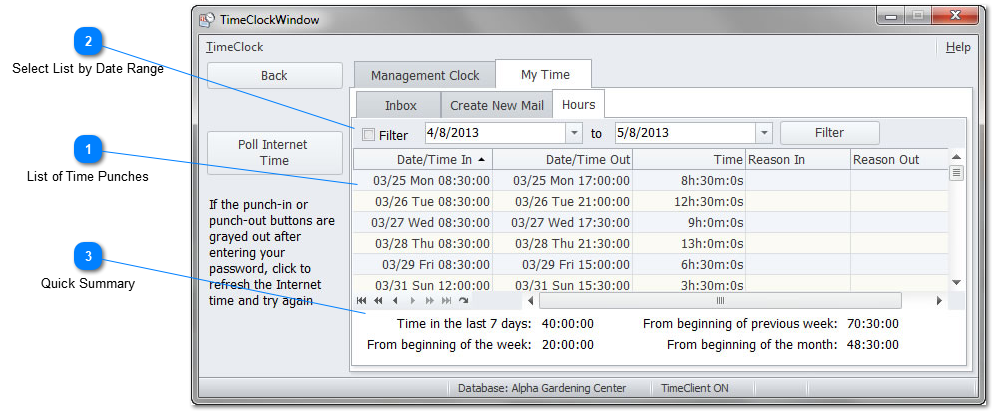Go to last record navigator icon
Viewport: 995px width, 414px height.
click(x=446, y=300)
